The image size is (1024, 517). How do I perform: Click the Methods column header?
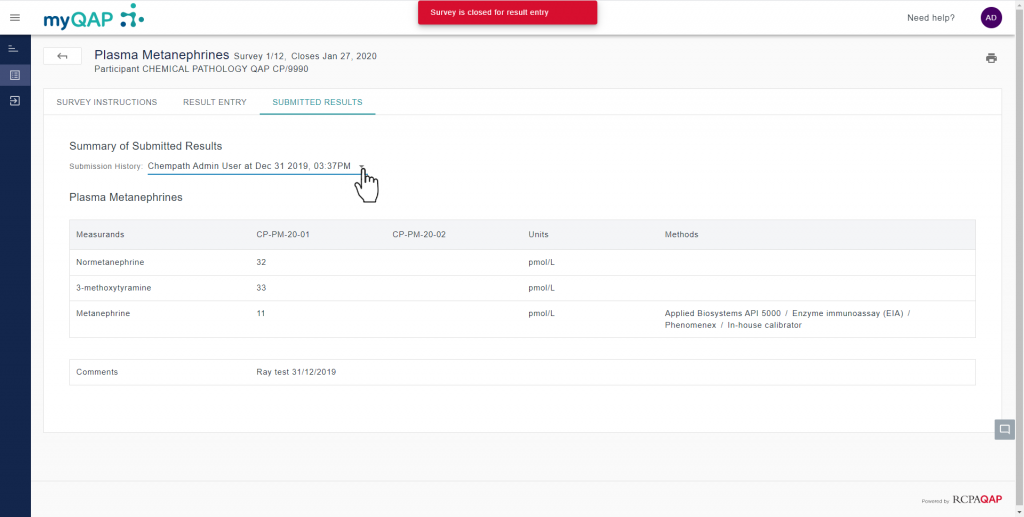pos(681,234)
